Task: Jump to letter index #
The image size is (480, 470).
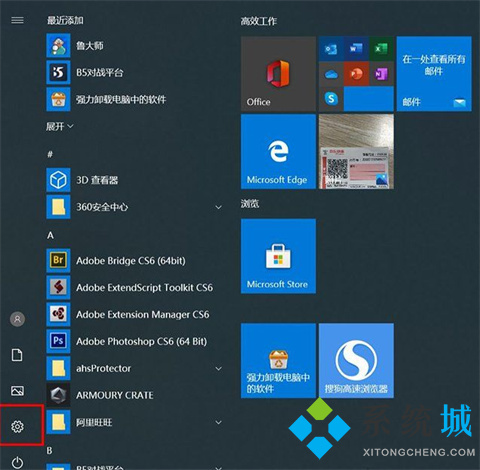Action: pos(50,154)
